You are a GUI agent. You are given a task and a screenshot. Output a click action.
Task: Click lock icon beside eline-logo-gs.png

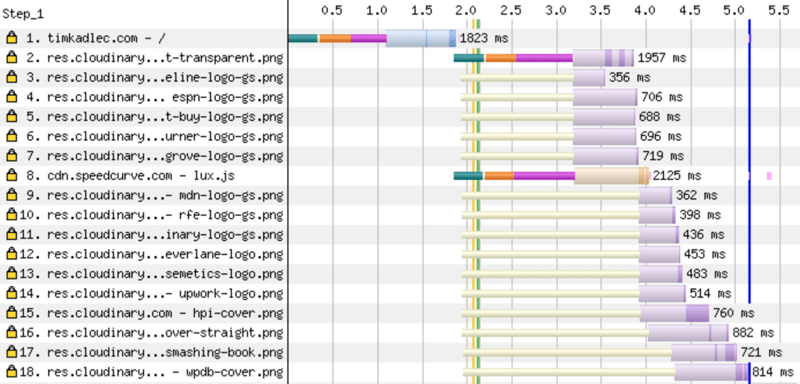[11, 78]
